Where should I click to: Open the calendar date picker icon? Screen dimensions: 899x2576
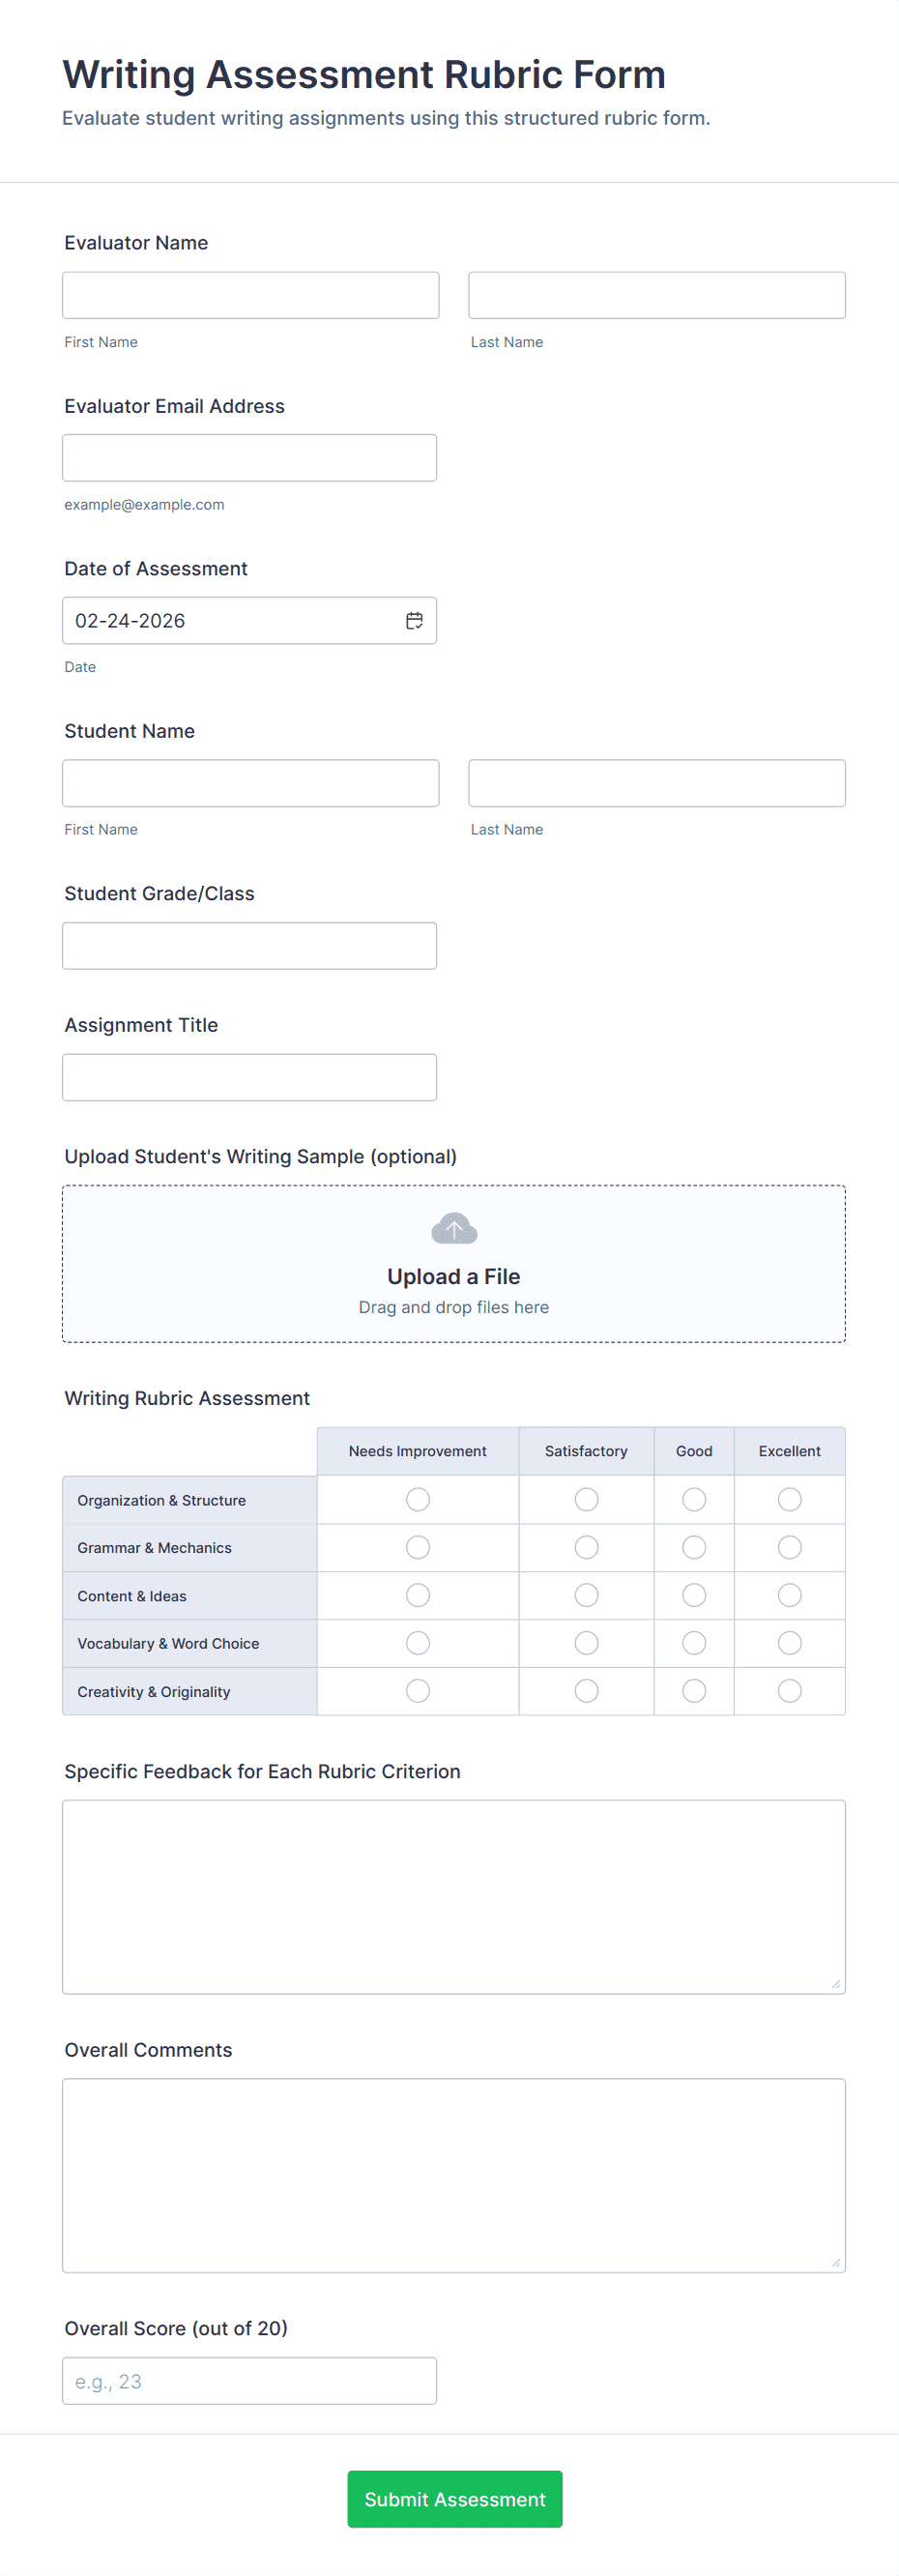tap(414, 621)
